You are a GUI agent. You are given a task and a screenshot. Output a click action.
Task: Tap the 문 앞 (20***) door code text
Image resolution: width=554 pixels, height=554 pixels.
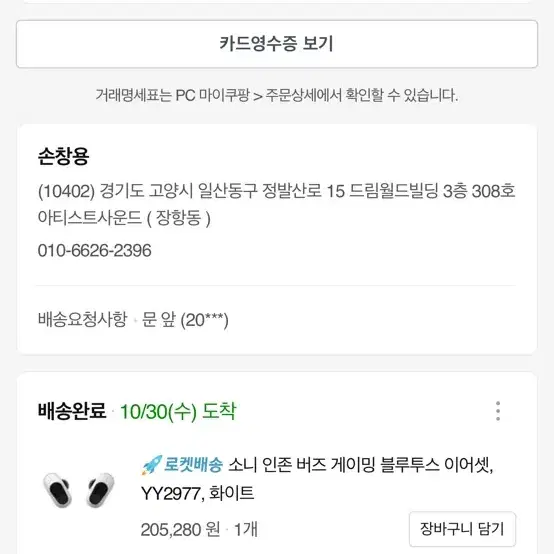tap(185, 320)
